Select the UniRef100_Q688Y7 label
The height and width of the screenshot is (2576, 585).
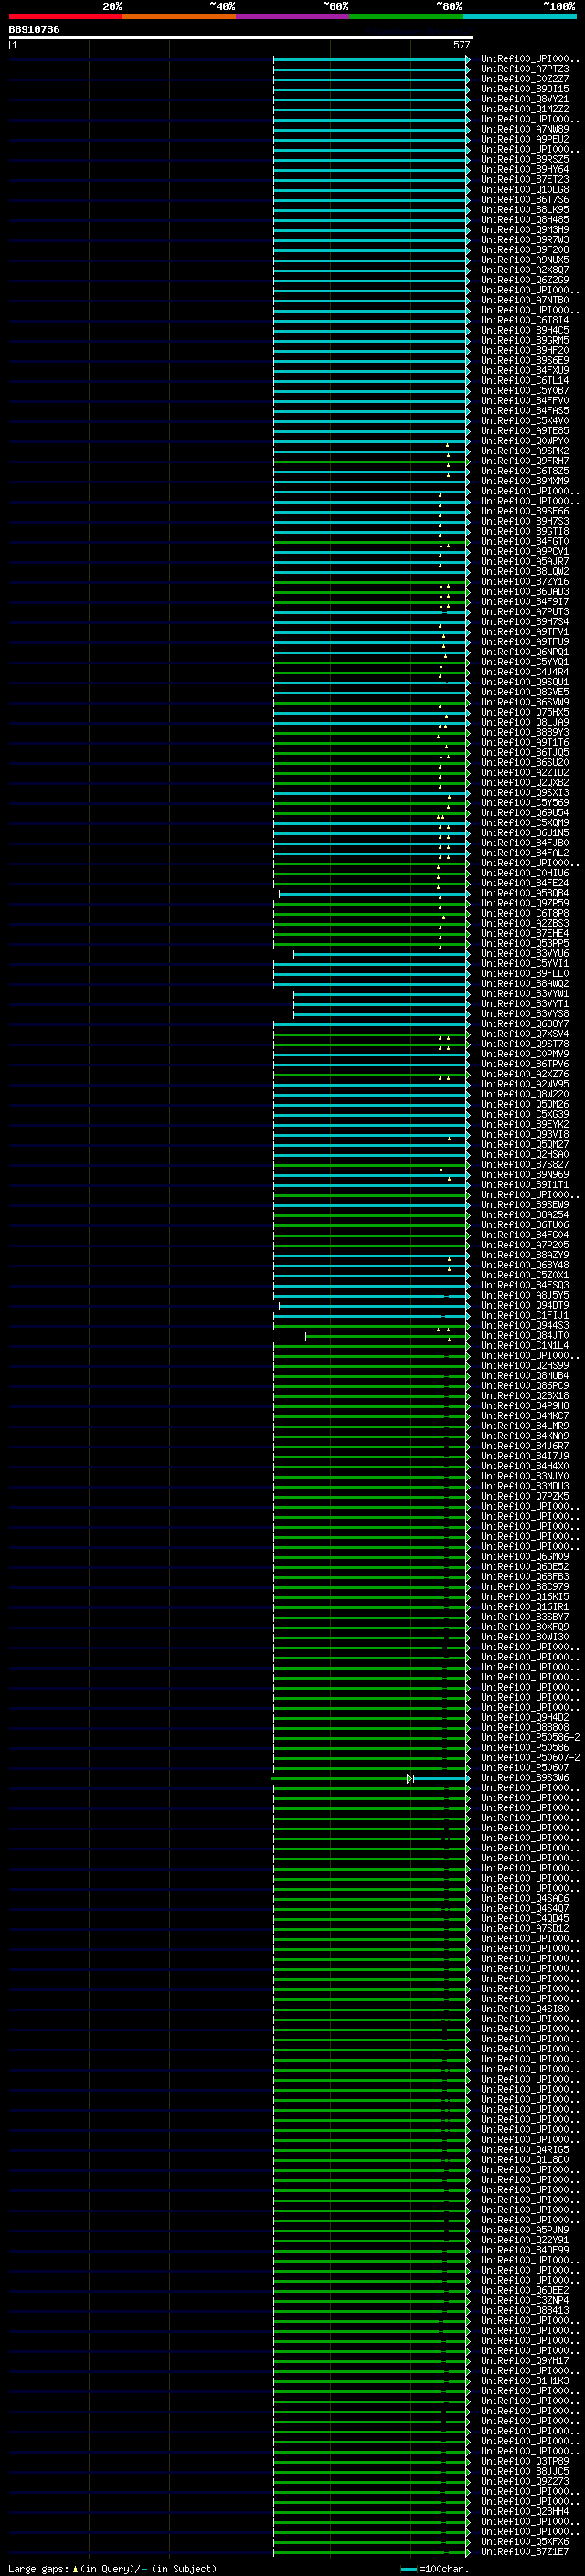(x=524, y=1024)
